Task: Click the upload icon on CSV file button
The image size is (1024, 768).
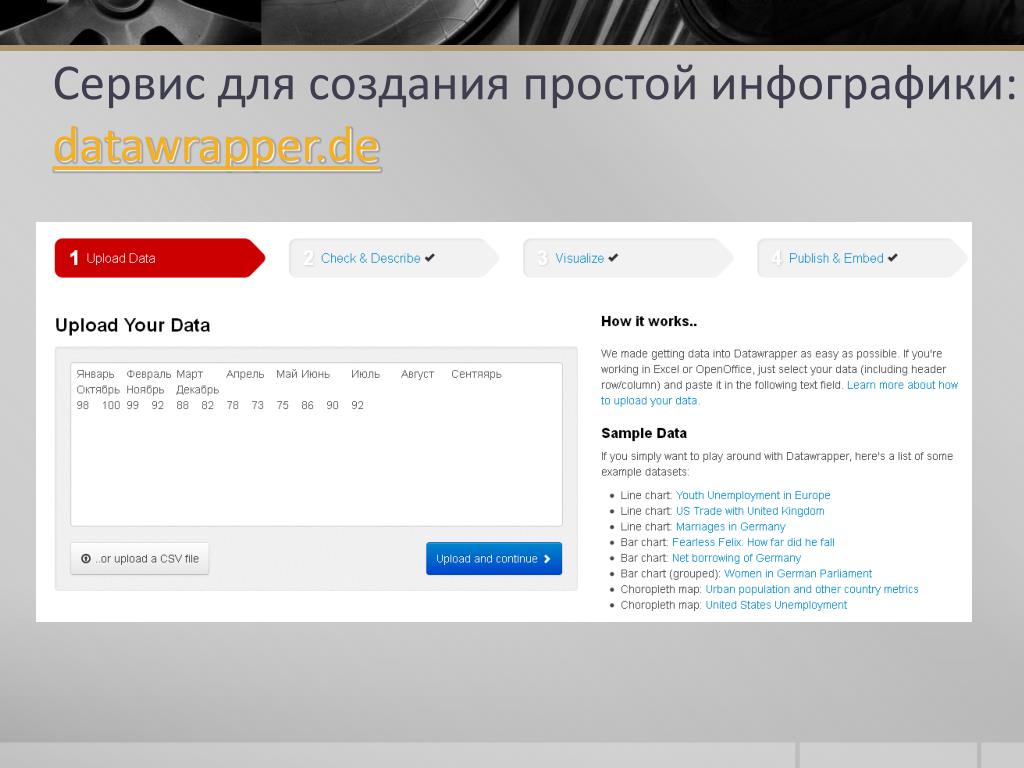Action: coord(86,559)
